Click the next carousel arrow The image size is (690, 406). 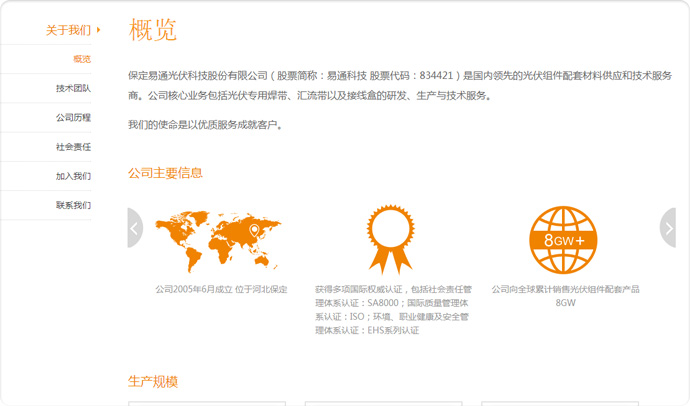pyautogui.click(x=668, y=228)
